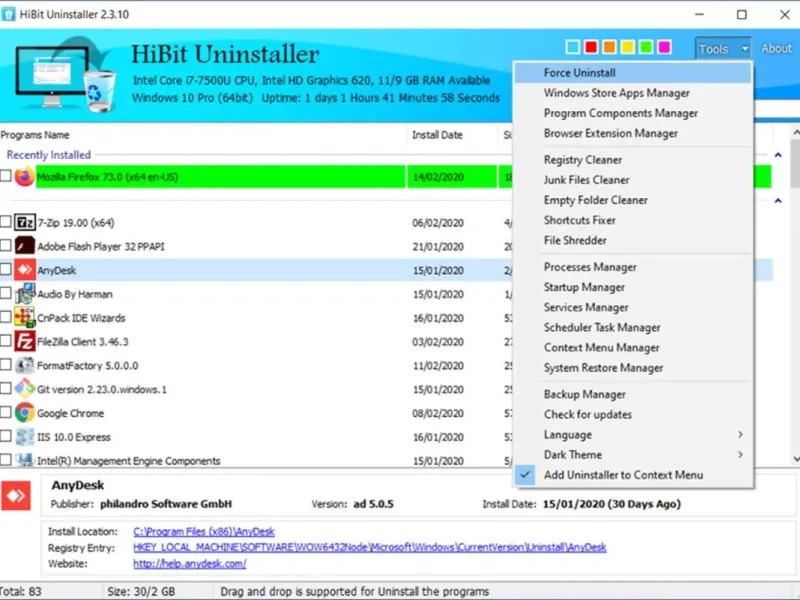Click the IIS 10.0 Express icon
Screen dimensions: 800x600
(24, 437)
